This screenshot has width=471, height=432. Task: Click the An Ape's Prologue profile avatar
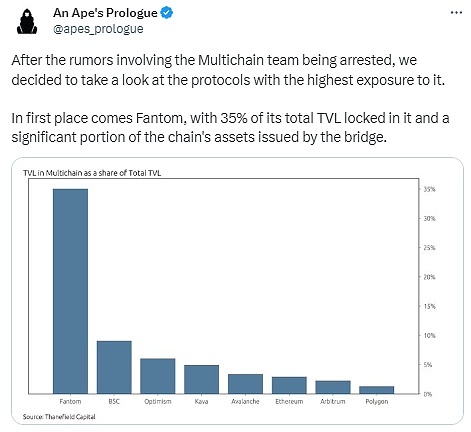point(27,21)
